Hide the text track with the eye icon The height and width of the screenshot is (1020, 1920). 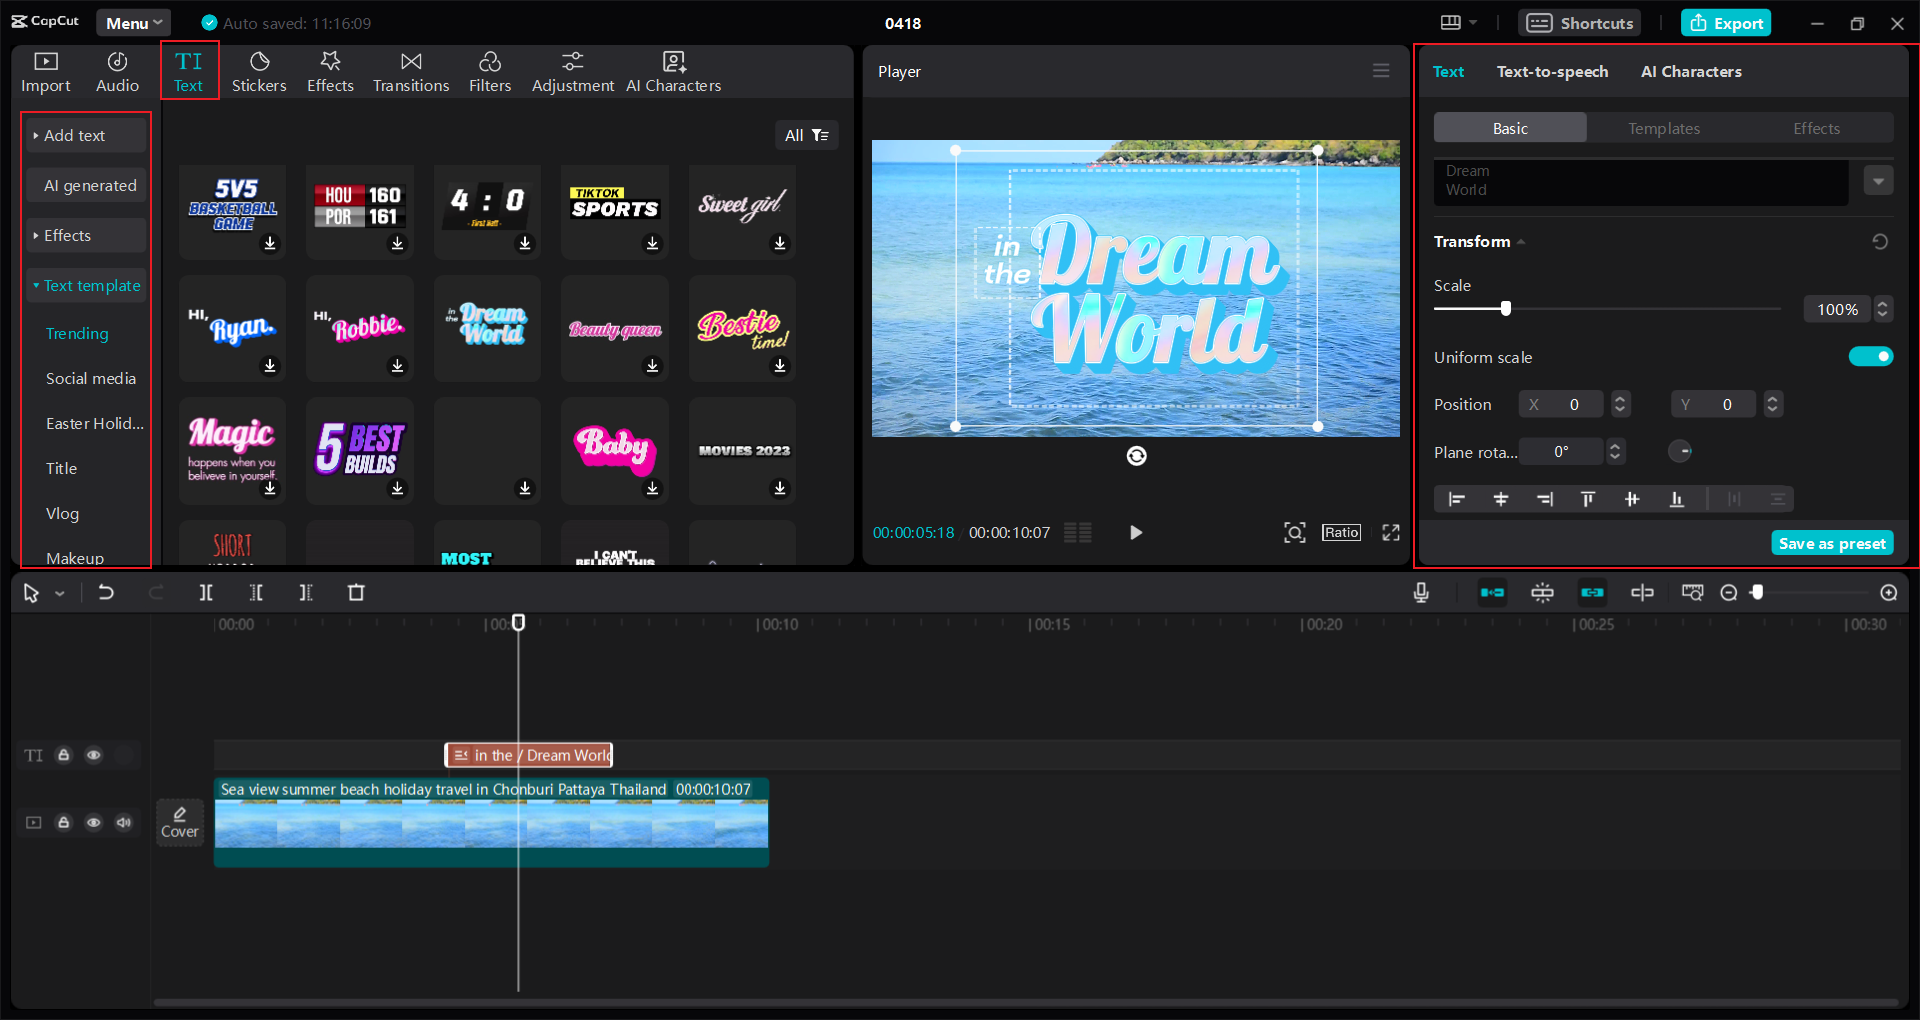pyautogui.click(x=94, y=755)
